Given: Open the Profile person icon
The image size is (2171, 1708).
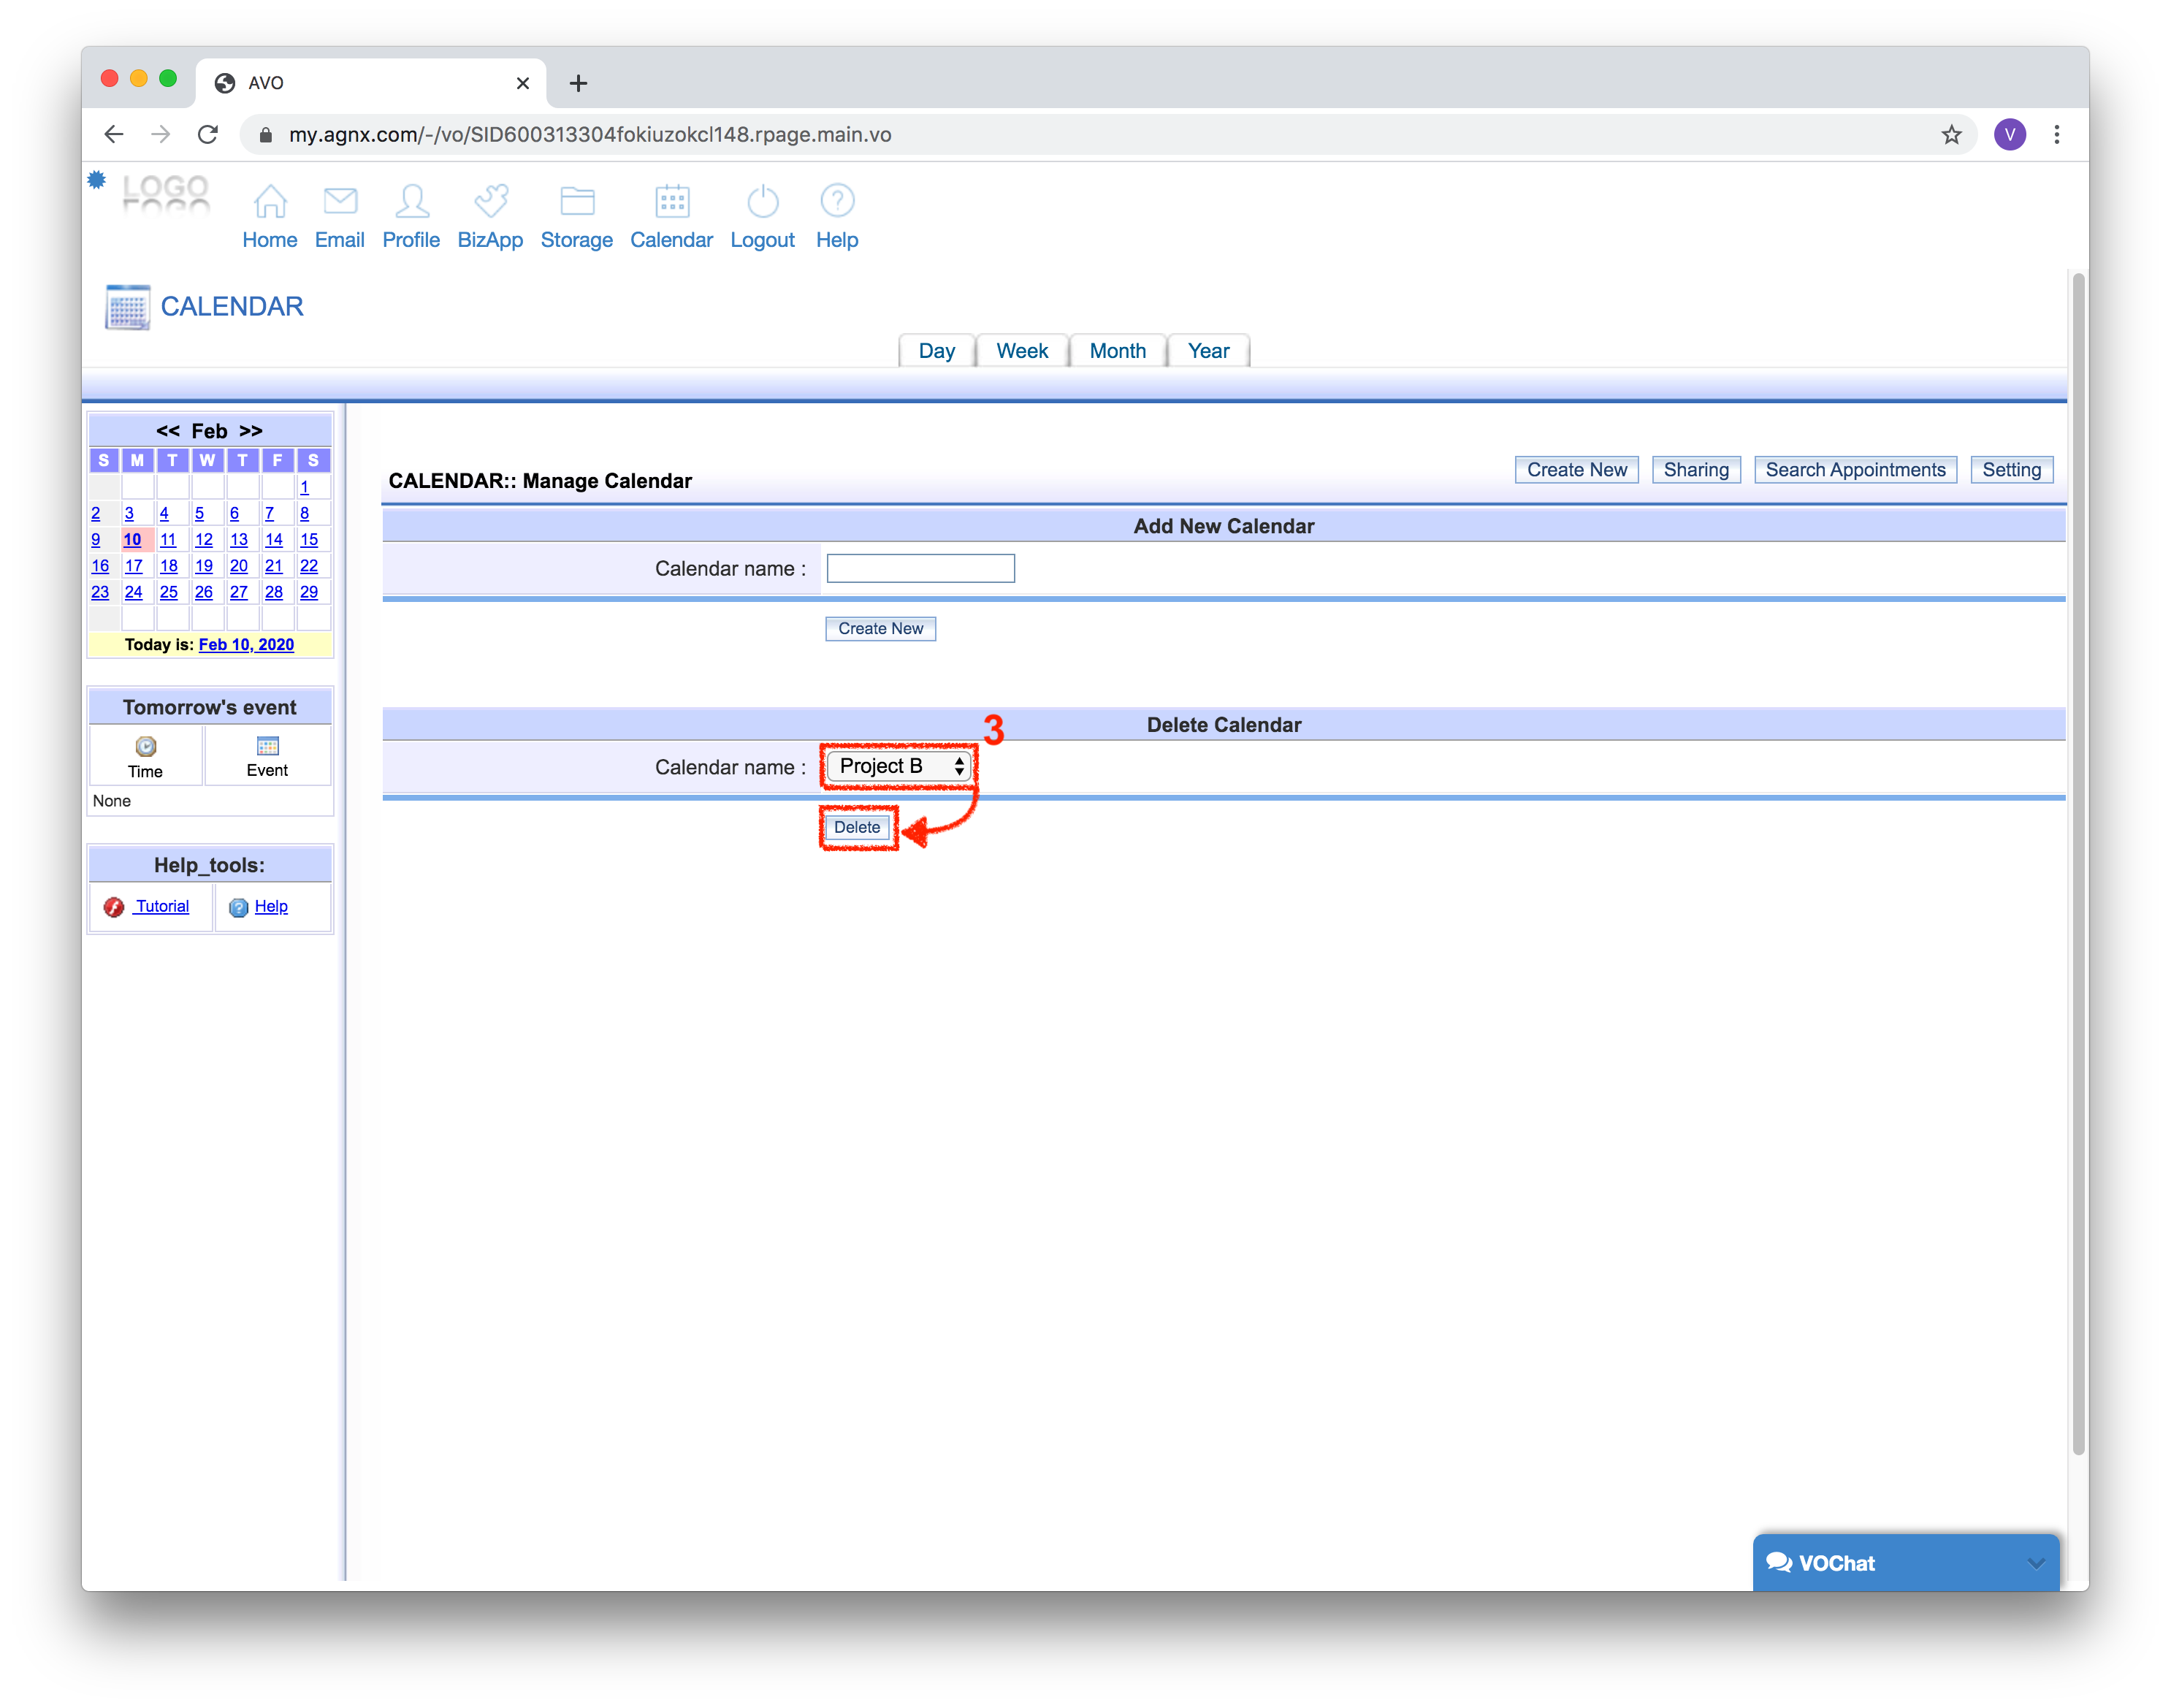Looking at the screenshot, I should (411, 202).
